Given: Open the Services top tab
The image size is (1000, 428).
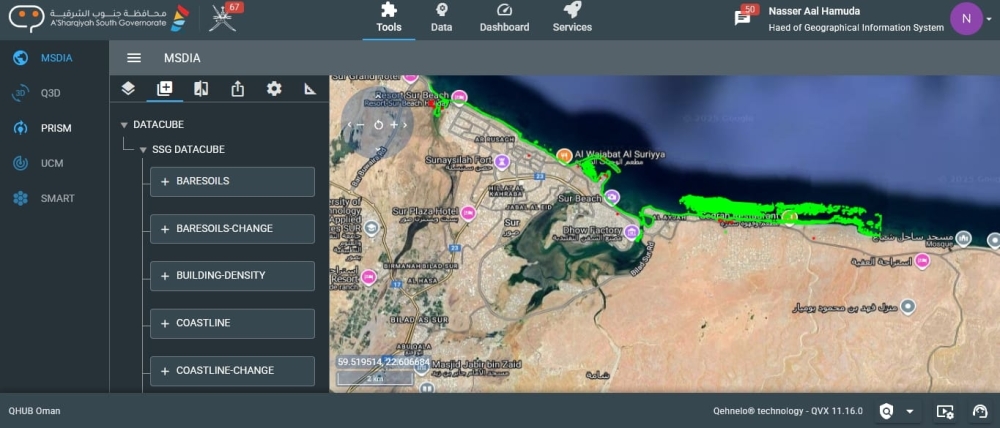Looking at the screenshot, I should coord(572,18).
